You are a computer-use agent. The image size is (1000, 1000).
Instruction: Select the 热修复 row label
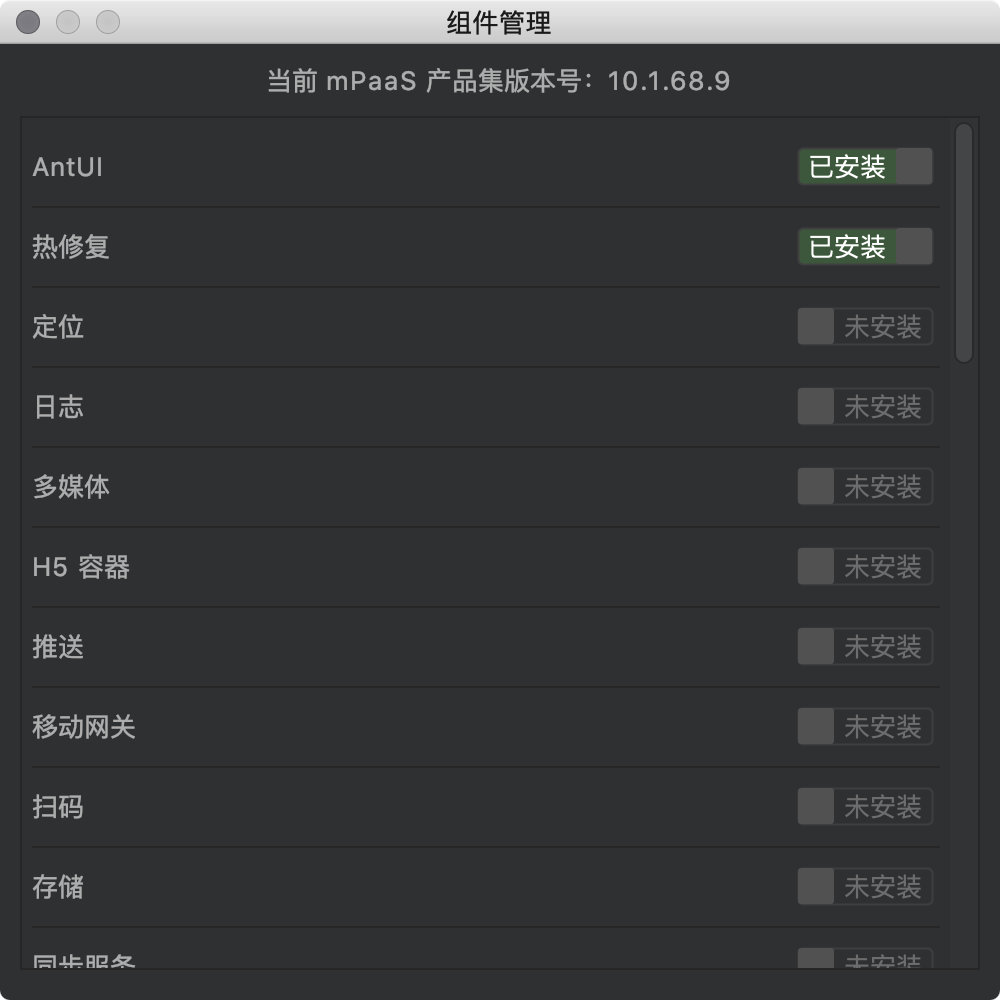click(71, 247)
